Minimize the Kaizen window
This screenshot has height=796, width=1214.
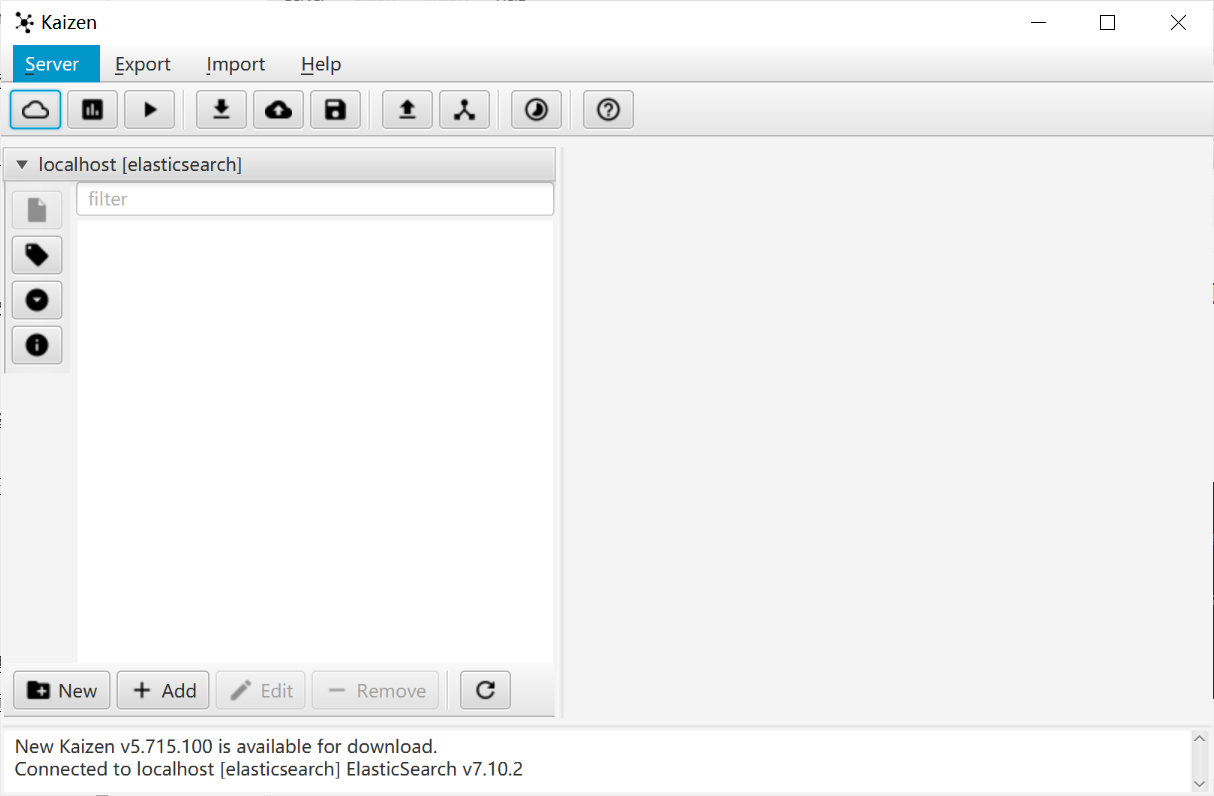coord(1037,22)
